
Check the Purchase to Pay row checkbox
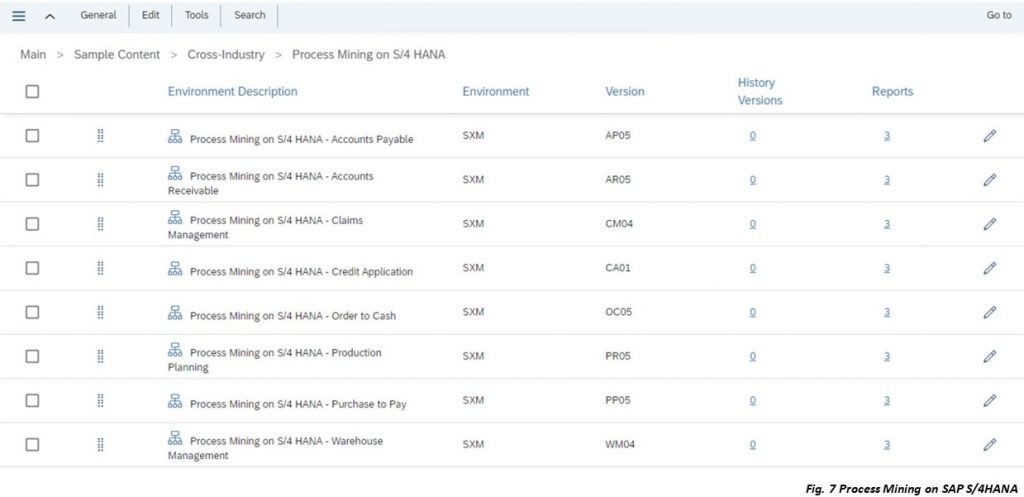click(32, 400)
